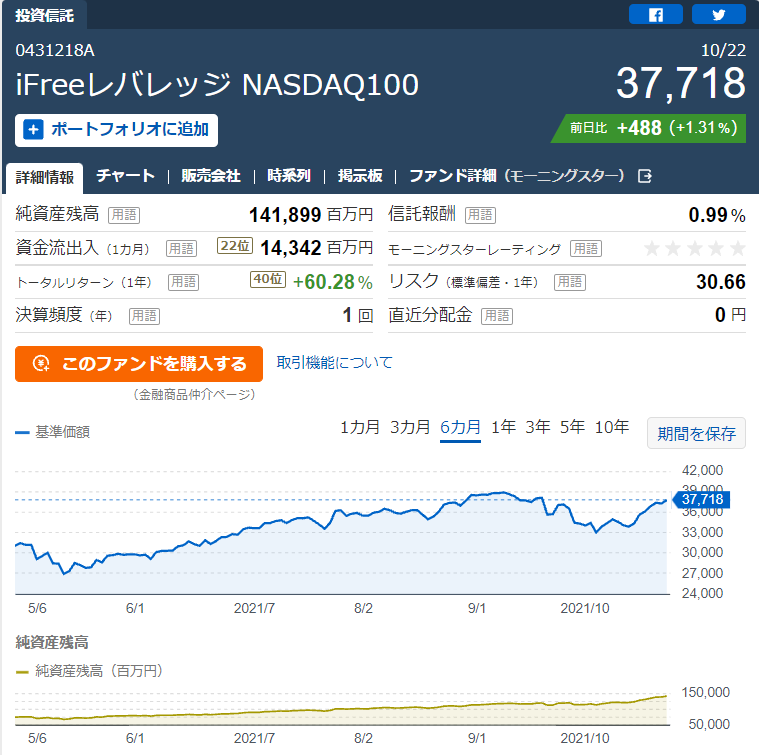
Task: Open 用語 glossary for 信託報酬
Action: click(480, 215)
